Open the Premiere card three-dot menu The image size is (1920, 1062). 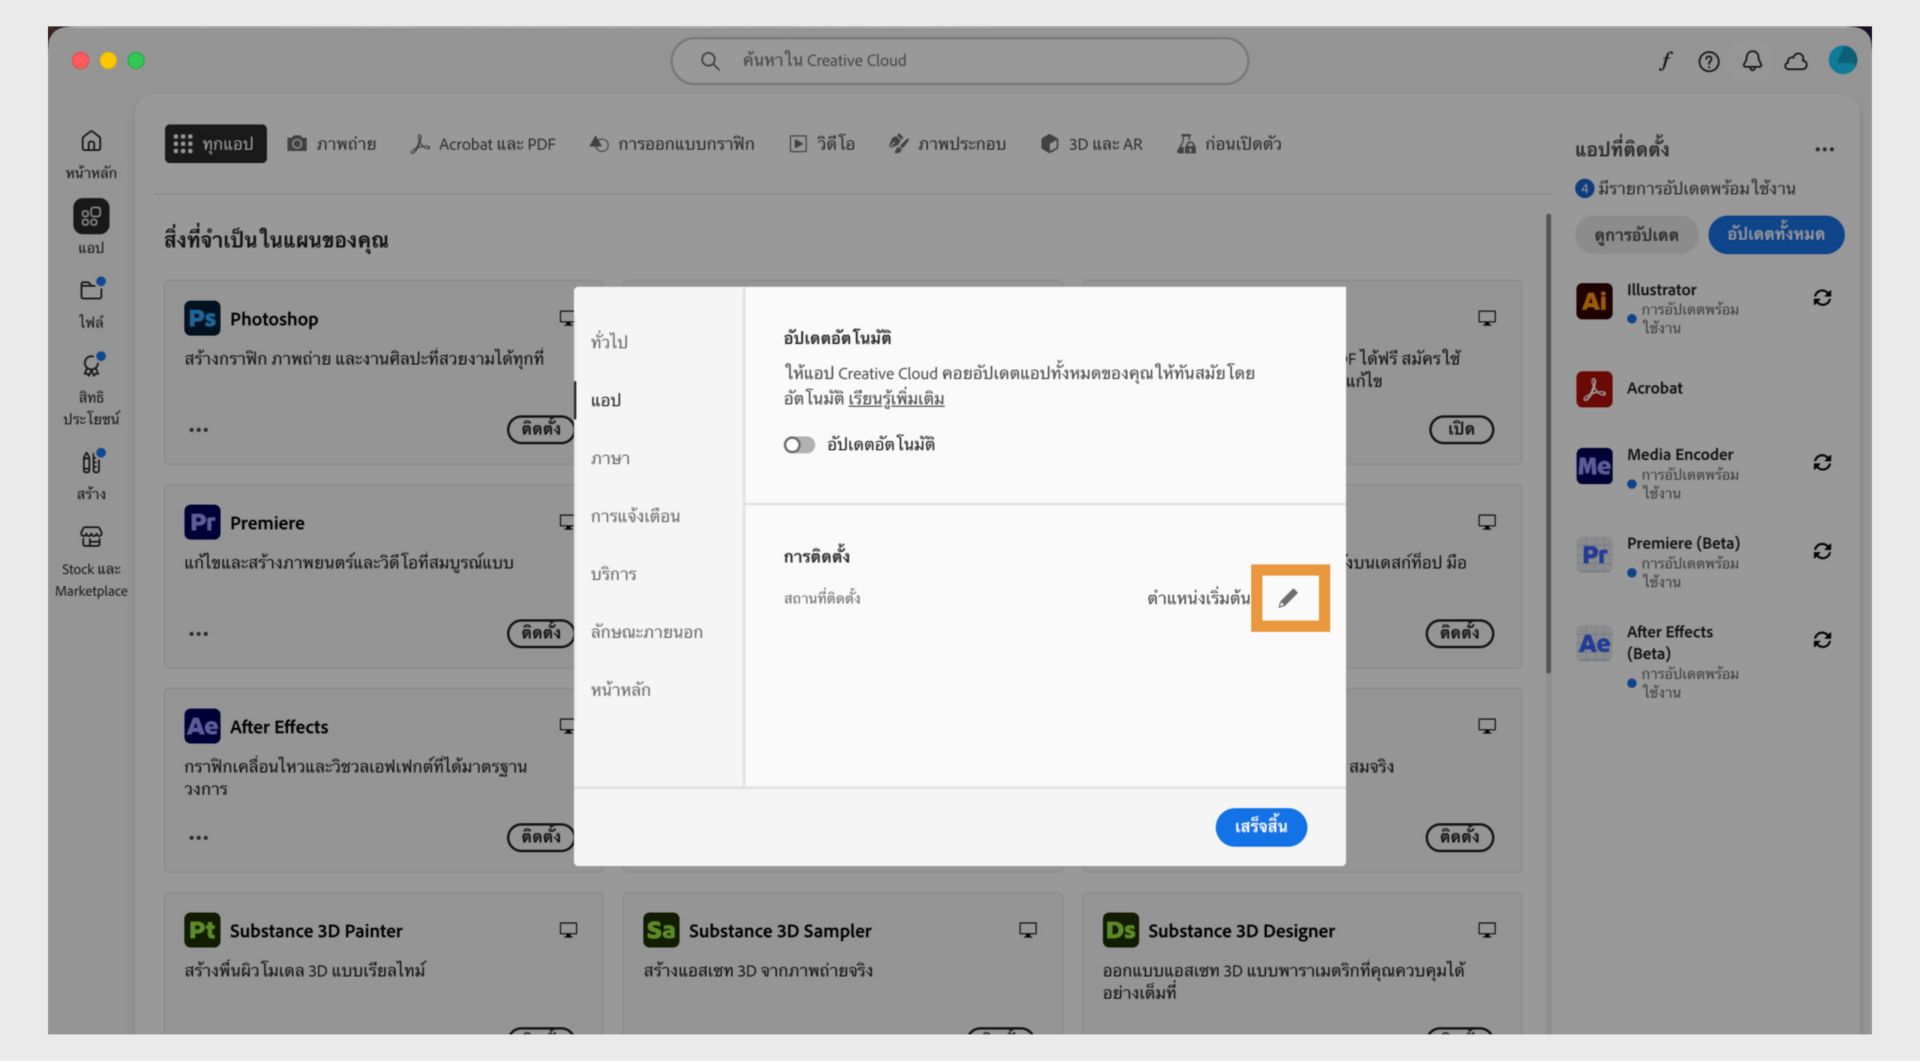[x=199, y=634]
